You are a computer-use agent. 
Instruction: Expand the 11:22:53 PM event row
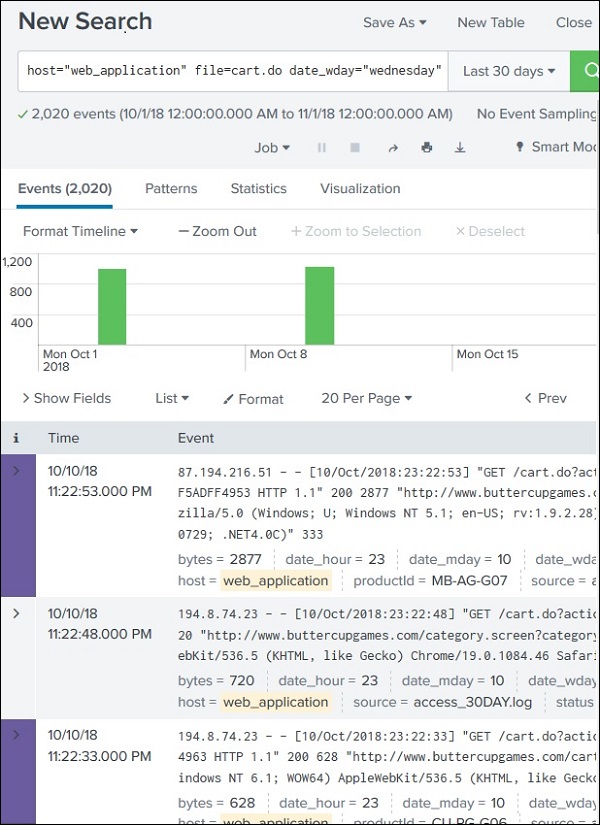(x=16, y=470)
